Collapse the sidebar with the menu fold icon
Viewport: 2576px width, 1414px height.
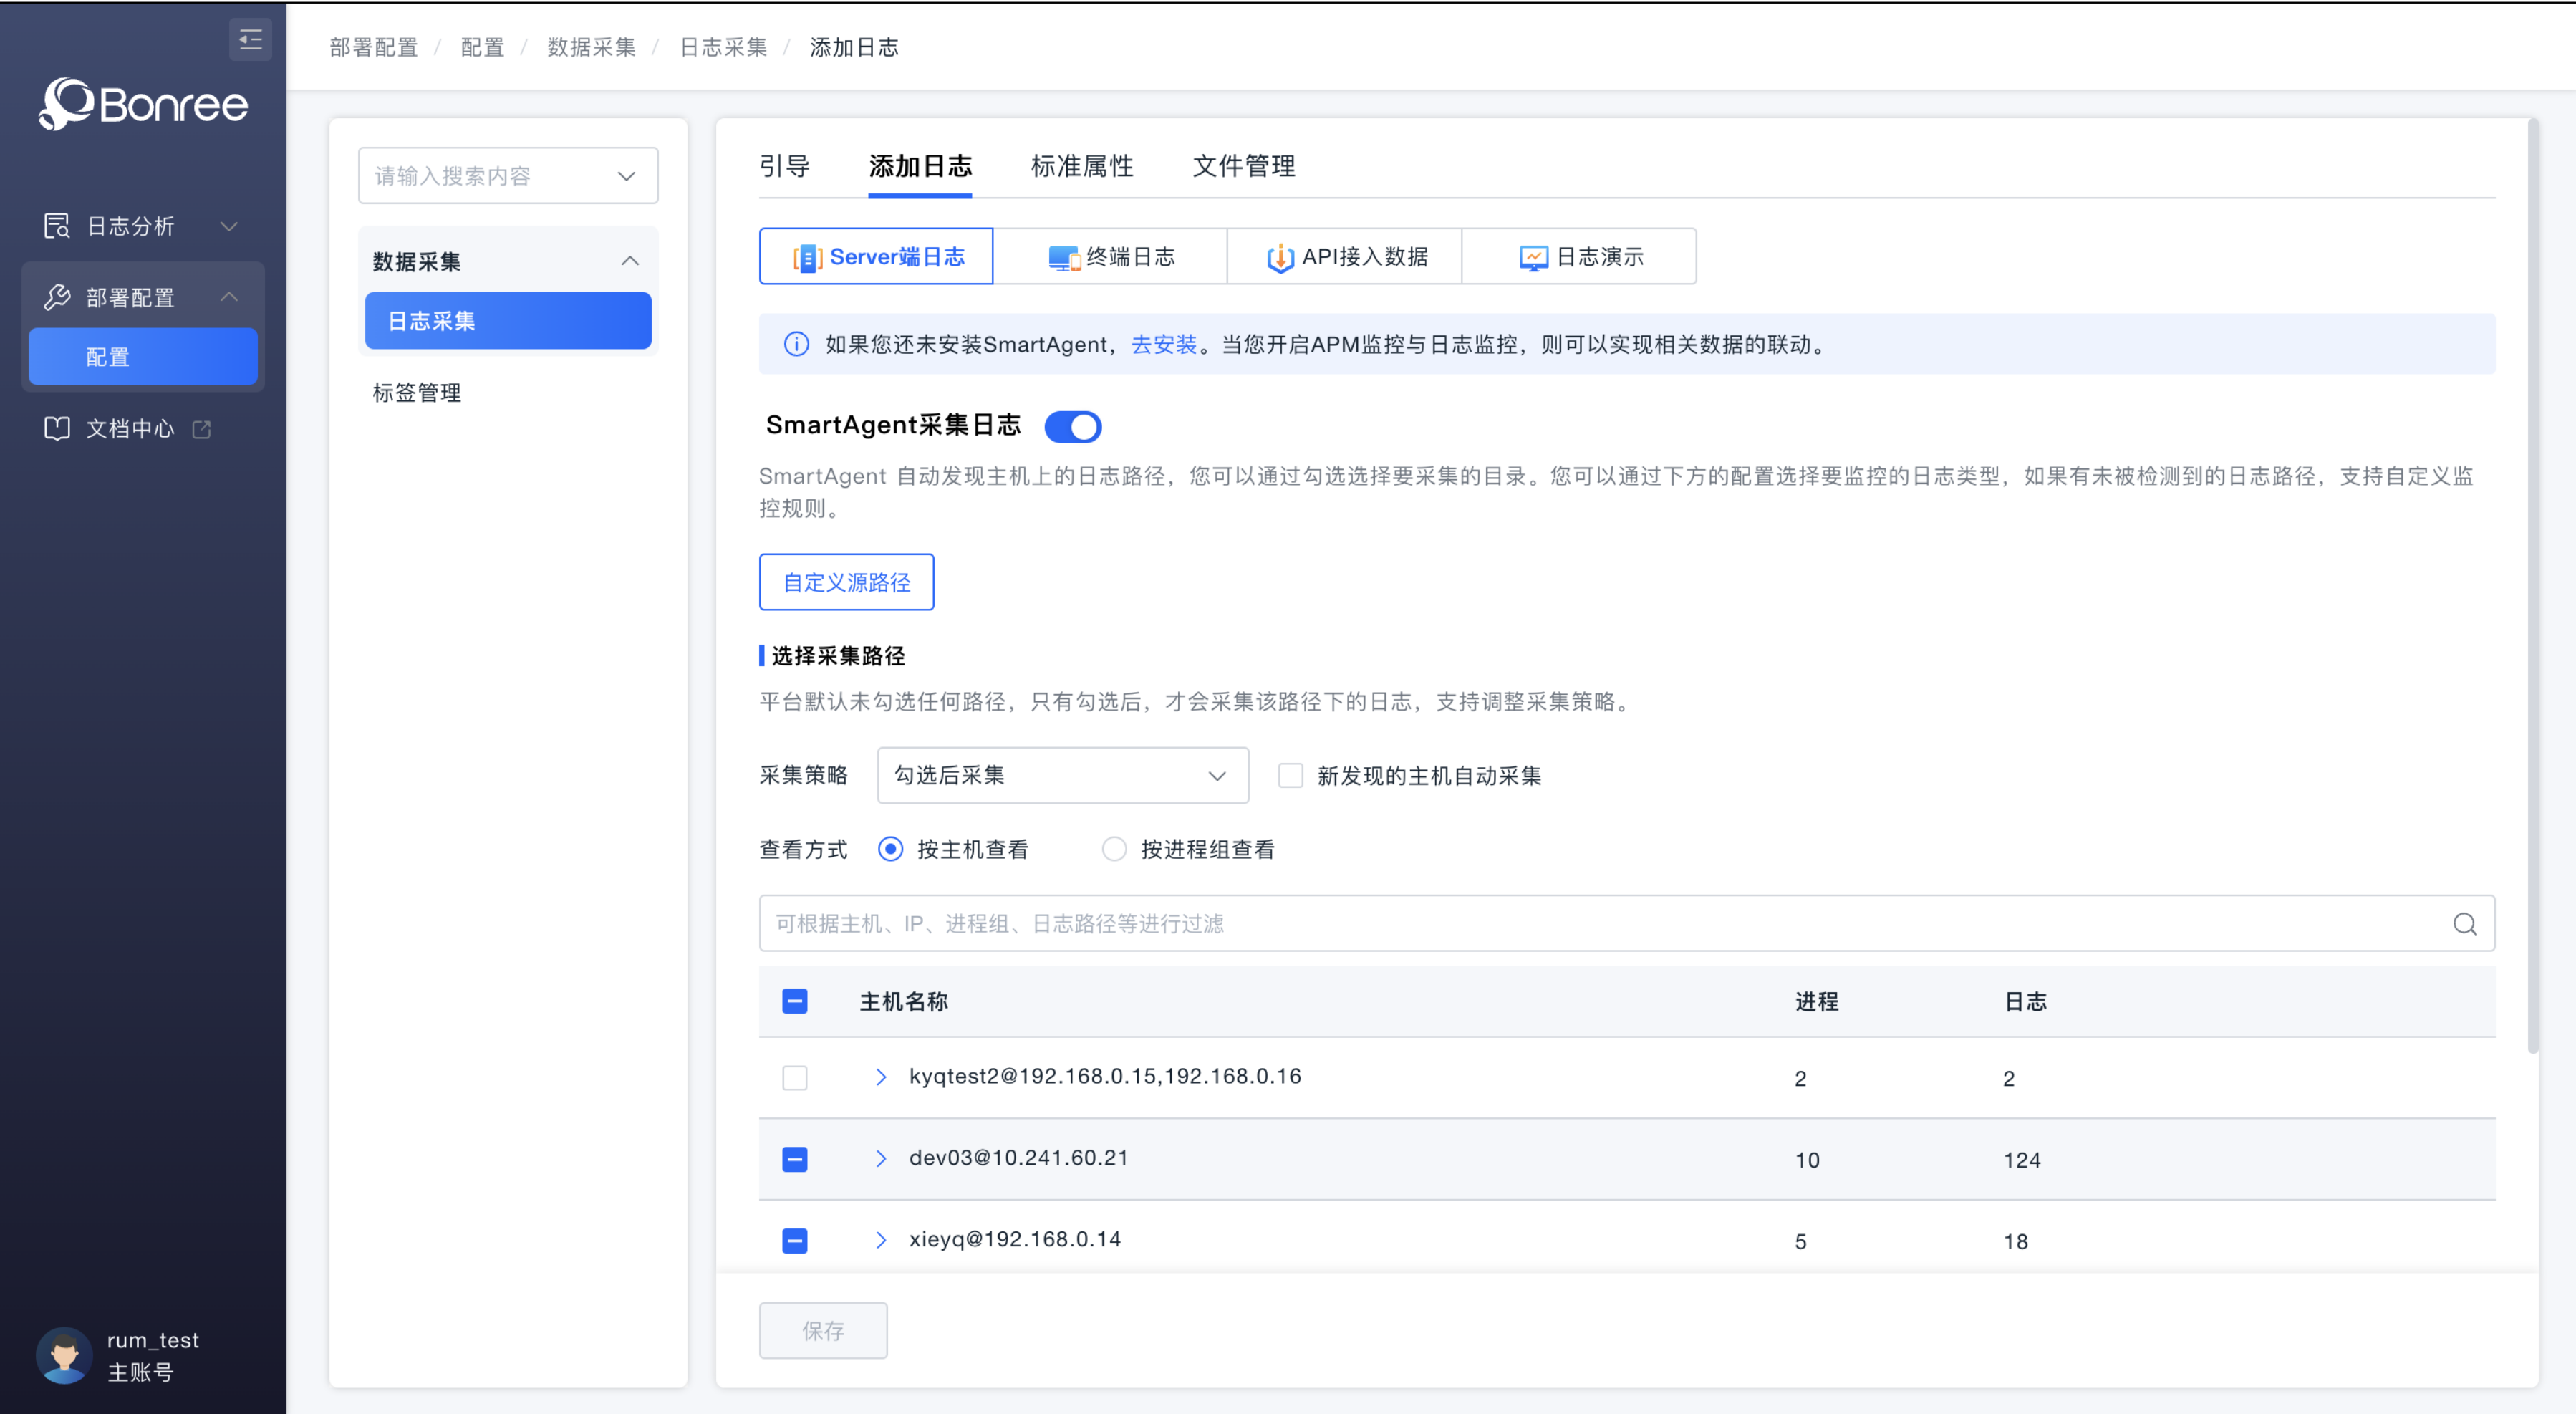[x=250, y=40]
